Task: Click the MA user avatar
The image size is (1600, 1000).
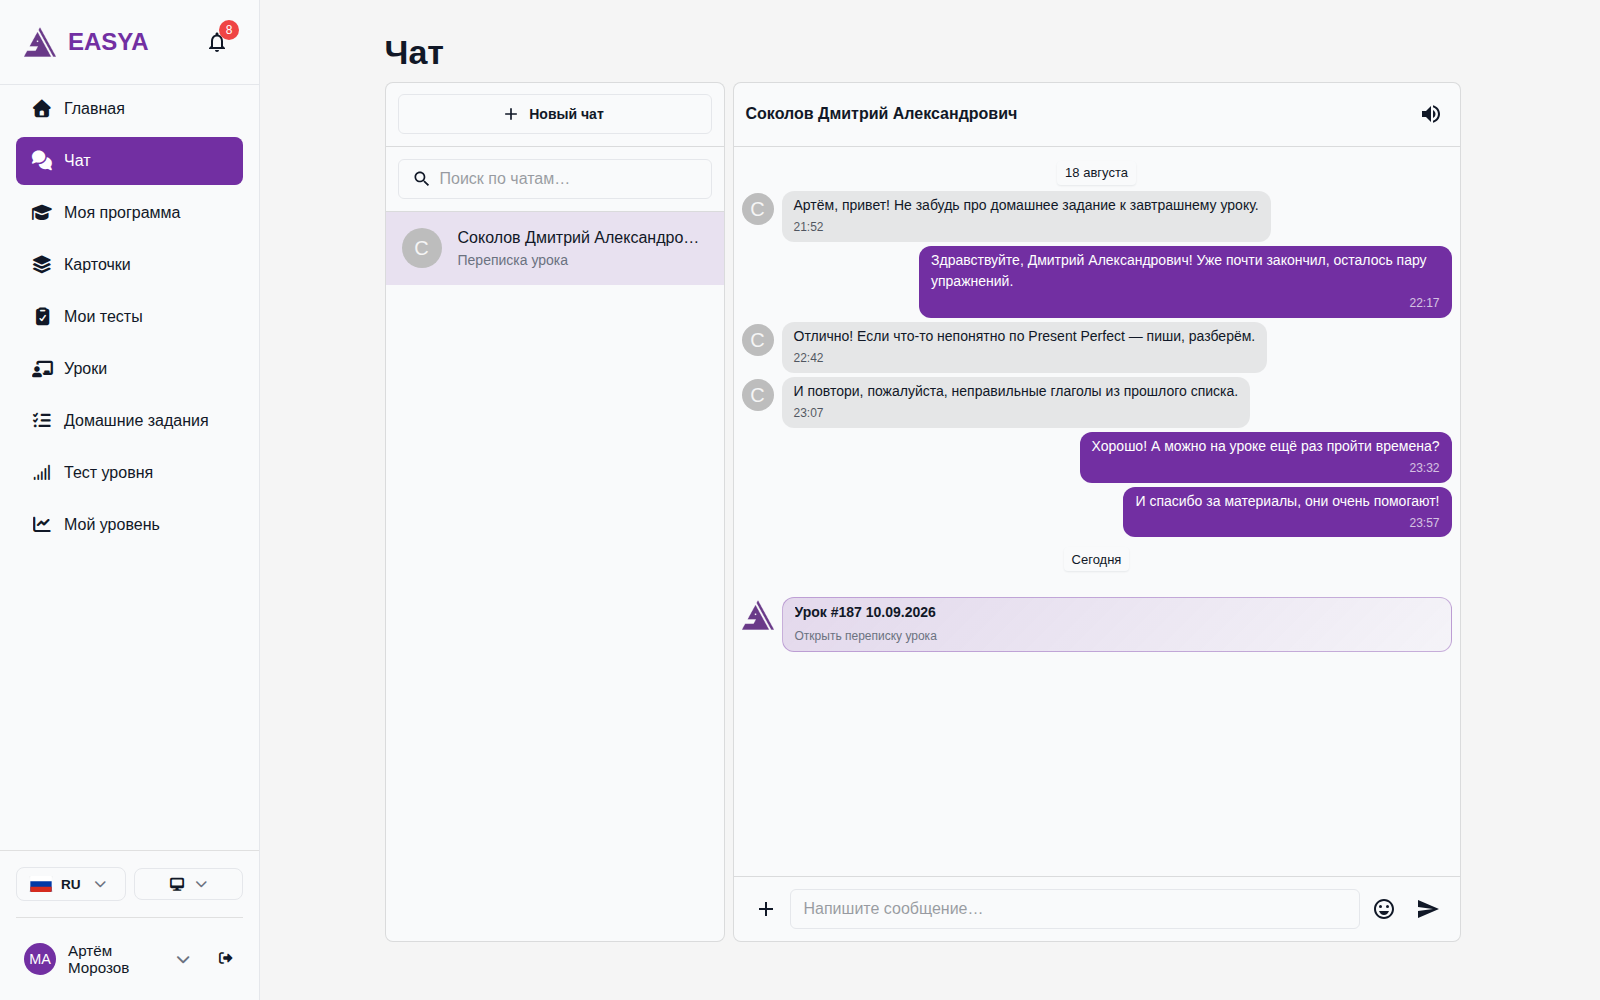Action: click(40, 959)
